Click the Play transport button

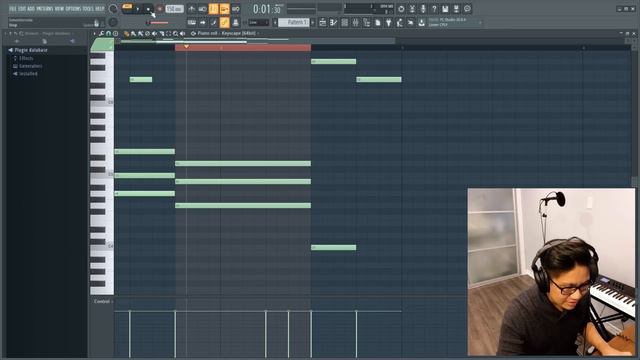pyautogui.click(x=138, y=9)
